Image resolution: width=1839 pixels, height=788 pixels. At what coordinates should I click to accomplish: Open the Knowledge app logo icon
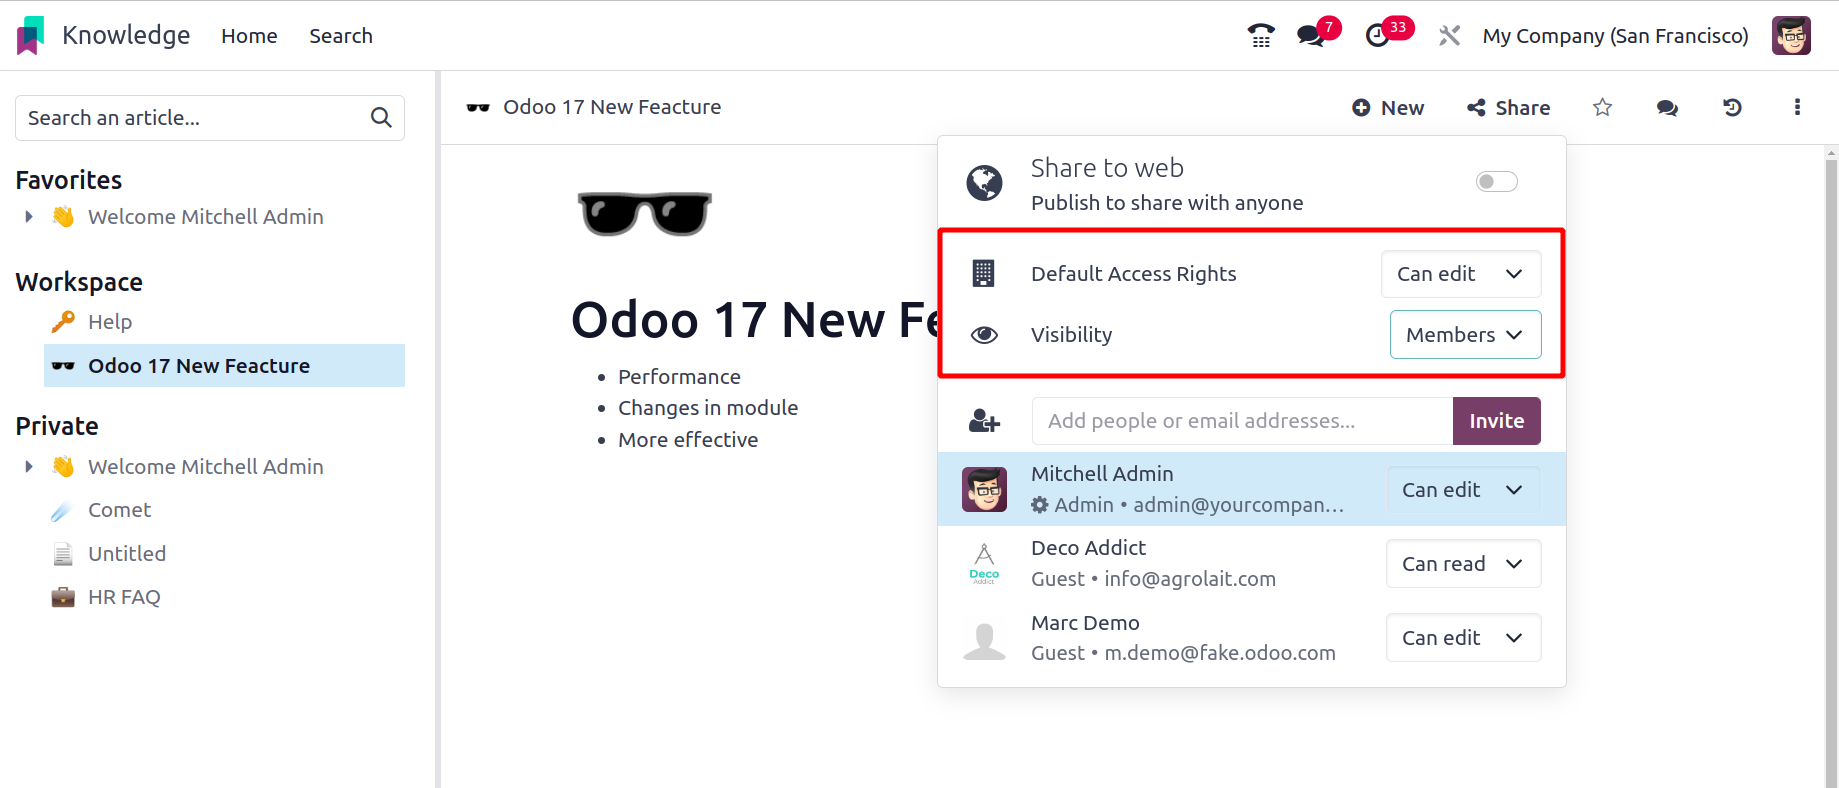(31, 35)
